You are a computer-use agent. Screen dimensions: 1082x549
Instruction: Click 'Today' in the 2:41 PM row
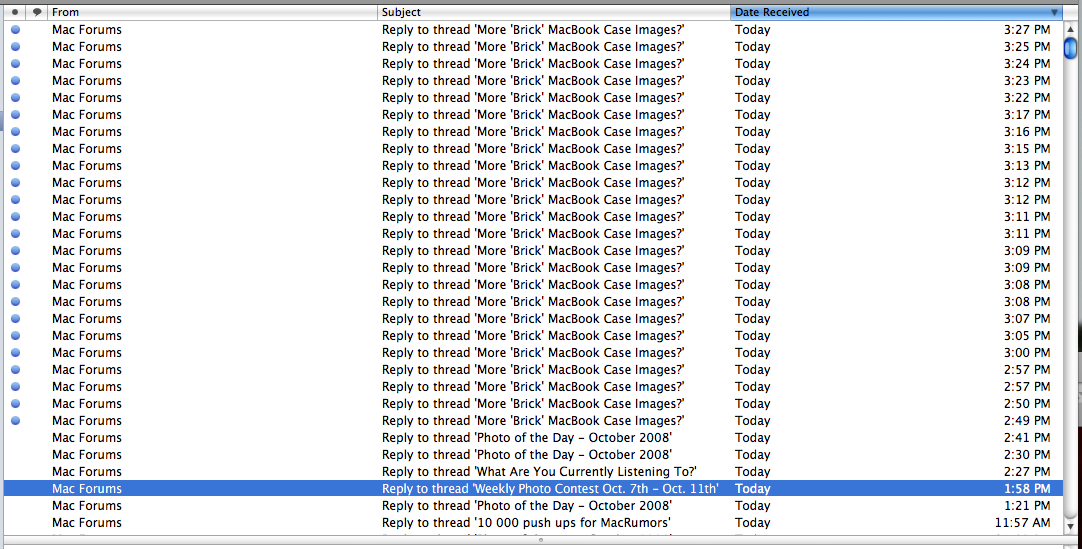pyautogui.click(x=752, y=438)
